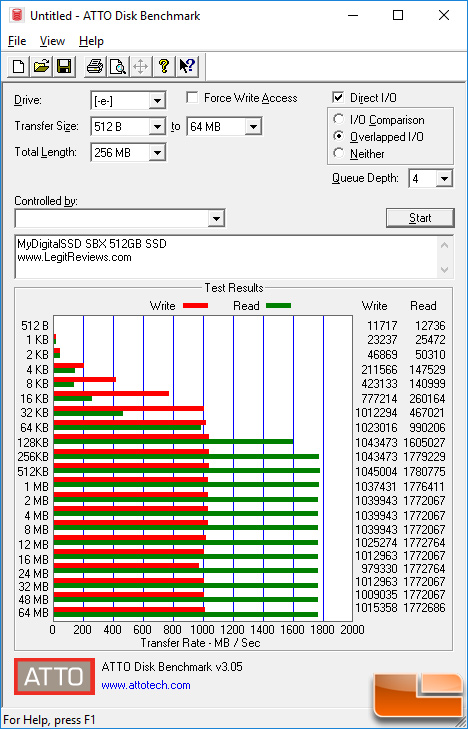468x729 pixels.
Task: Uncheck the Direct I/O checkbox
Action: [x=338, y=98]
